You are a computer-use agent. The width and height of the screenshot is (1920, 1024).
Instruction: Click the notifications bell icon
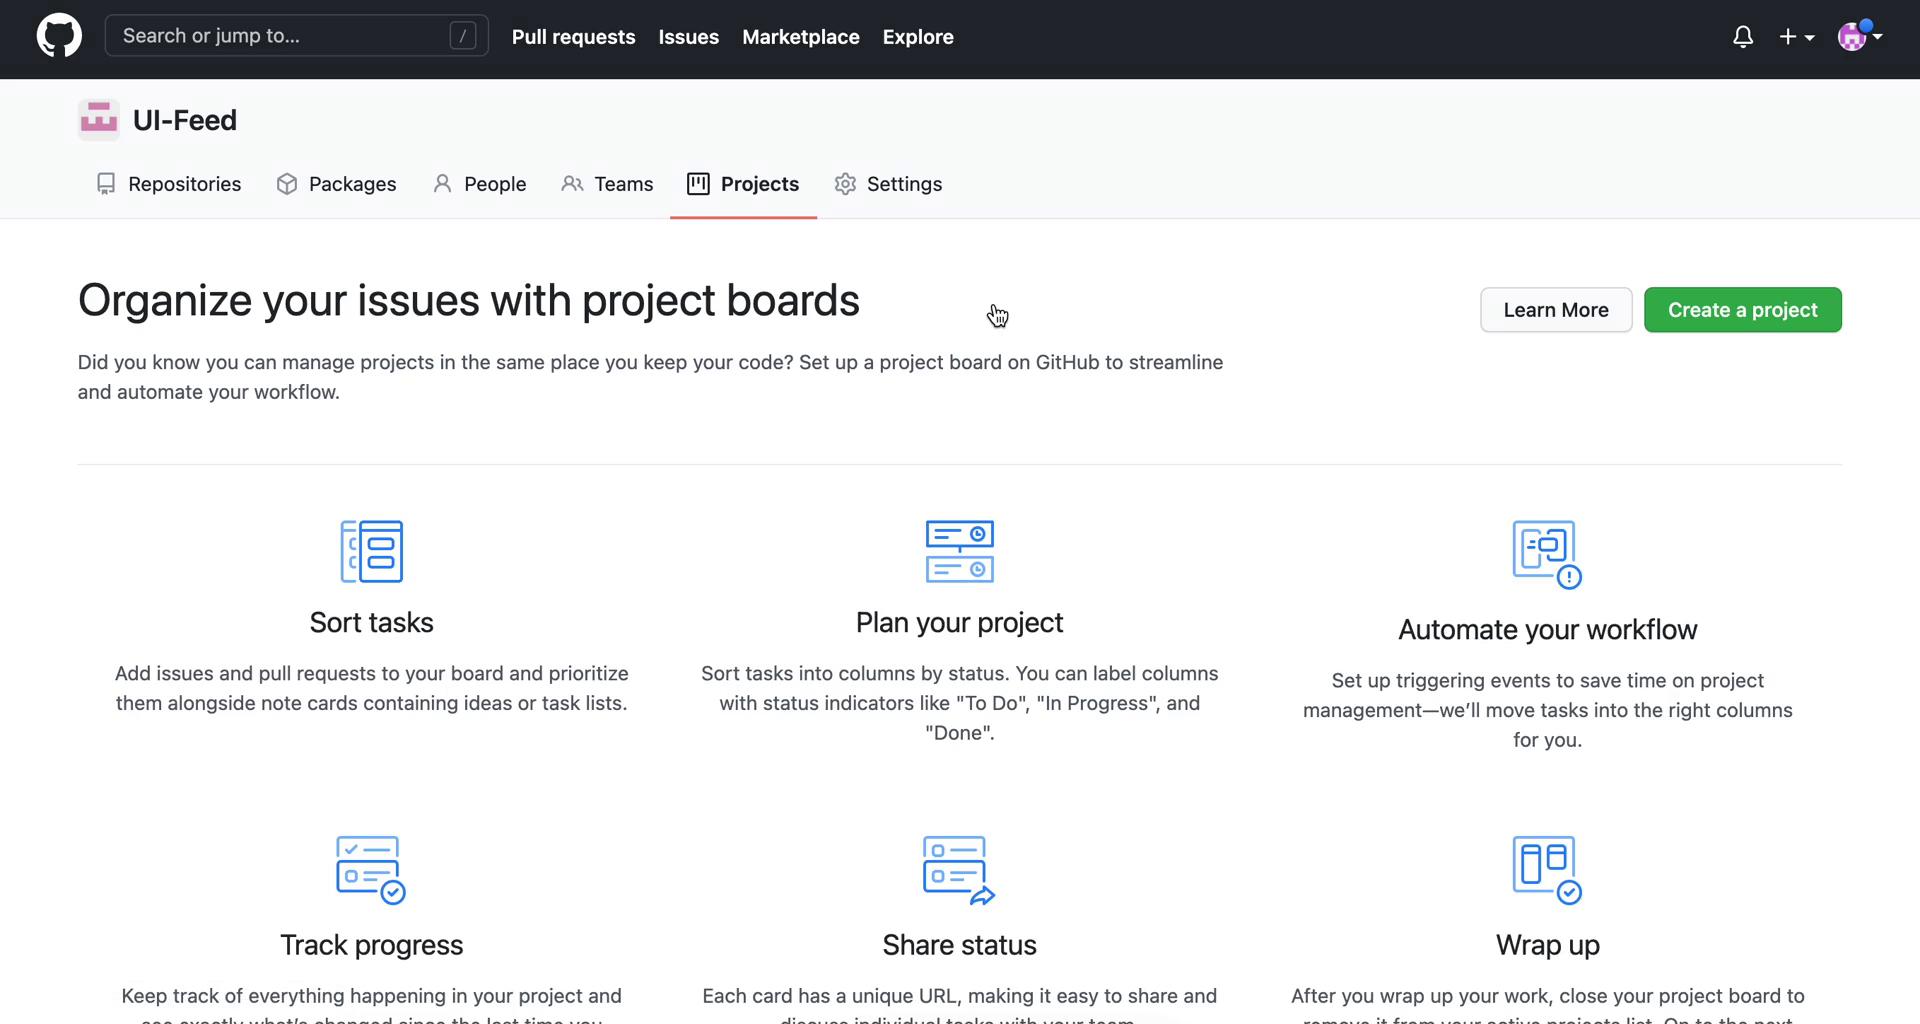1743,37
